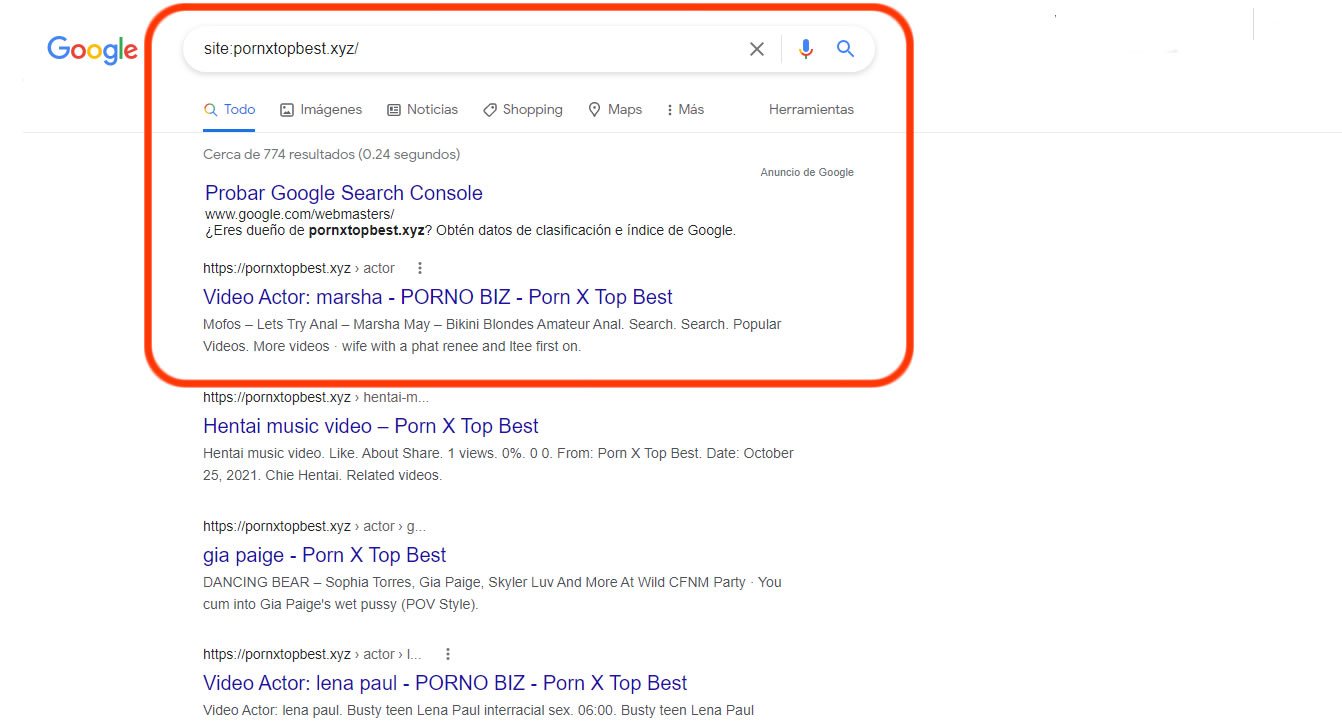
Task: Open the Noticias tab
Action: pyautogui.click(x=422, y=110)
